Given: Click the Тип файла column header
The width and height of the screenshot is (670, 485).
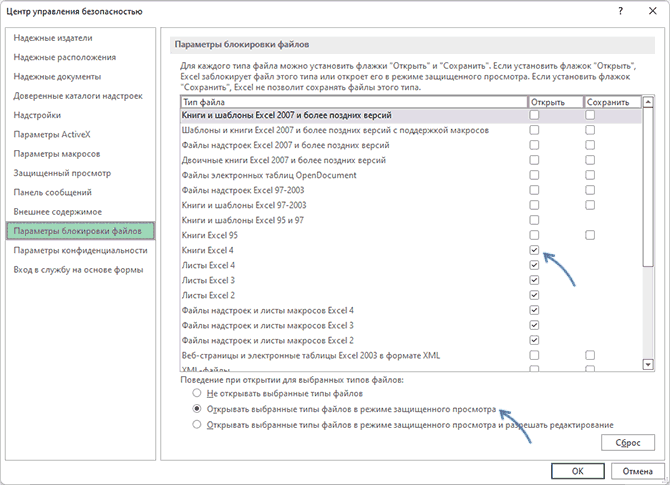Looking at the screenshot, I should point(354,102).
